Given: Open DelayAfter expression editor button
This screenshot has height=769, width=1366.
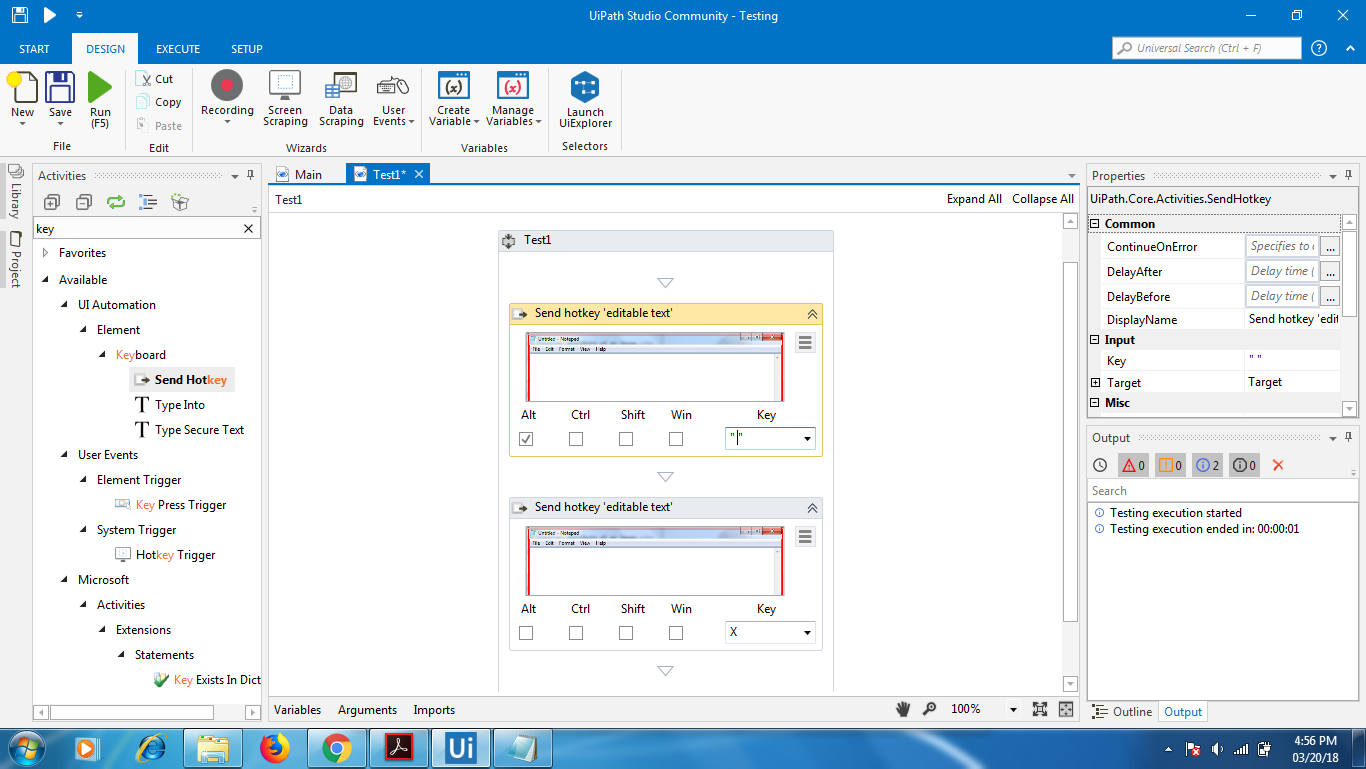Looking at the screenshot, I should point(1329,271).
